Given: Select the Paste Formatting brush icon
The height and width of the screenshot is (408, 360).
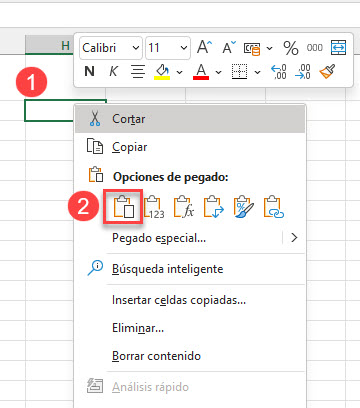Looking at the screenshot, I should (244, 207).
